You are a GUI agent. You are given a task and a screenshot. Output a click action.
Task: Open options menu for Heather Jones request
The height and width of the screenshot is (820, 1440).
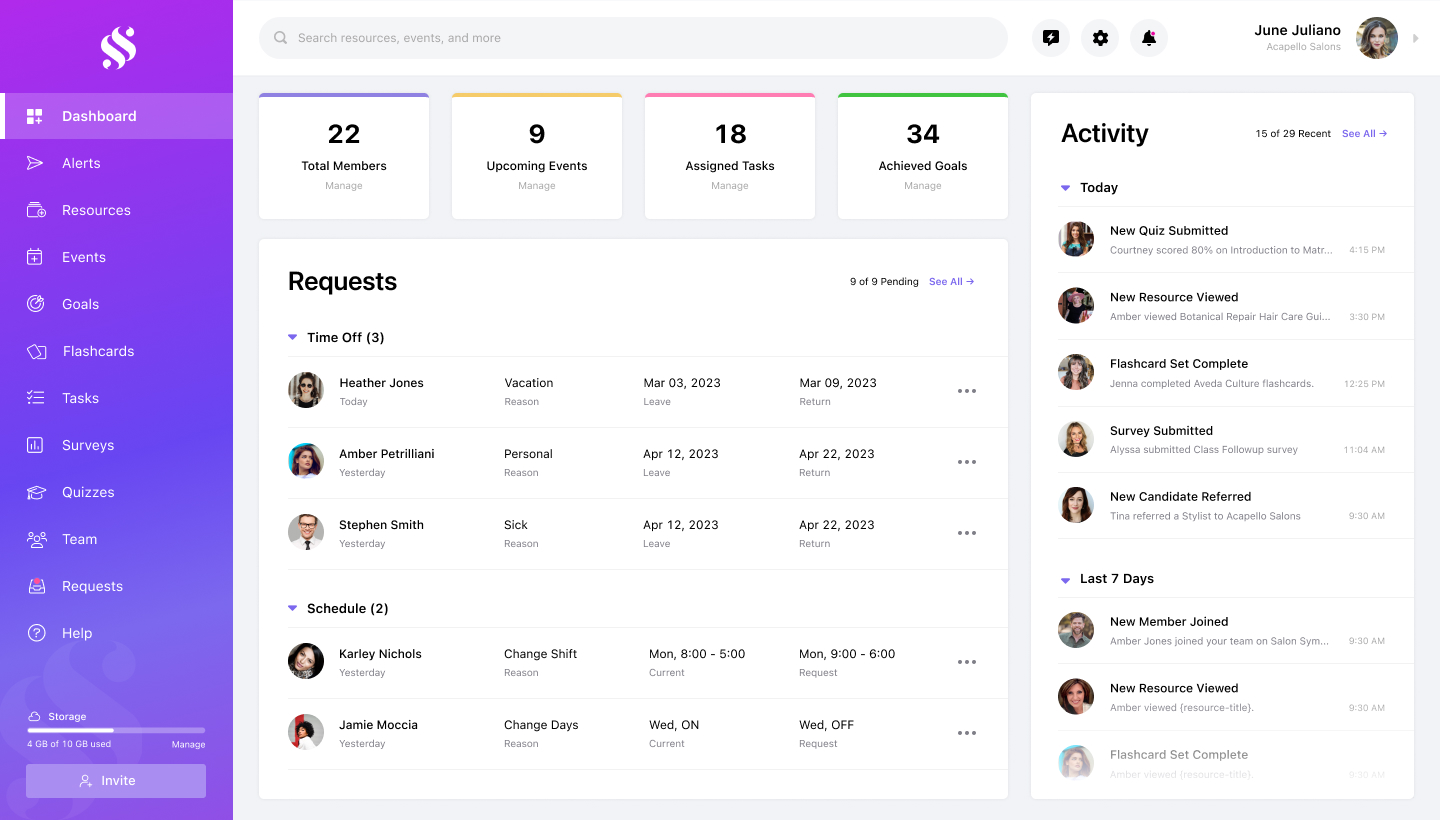pyautogui.click(x=966, y=391)
